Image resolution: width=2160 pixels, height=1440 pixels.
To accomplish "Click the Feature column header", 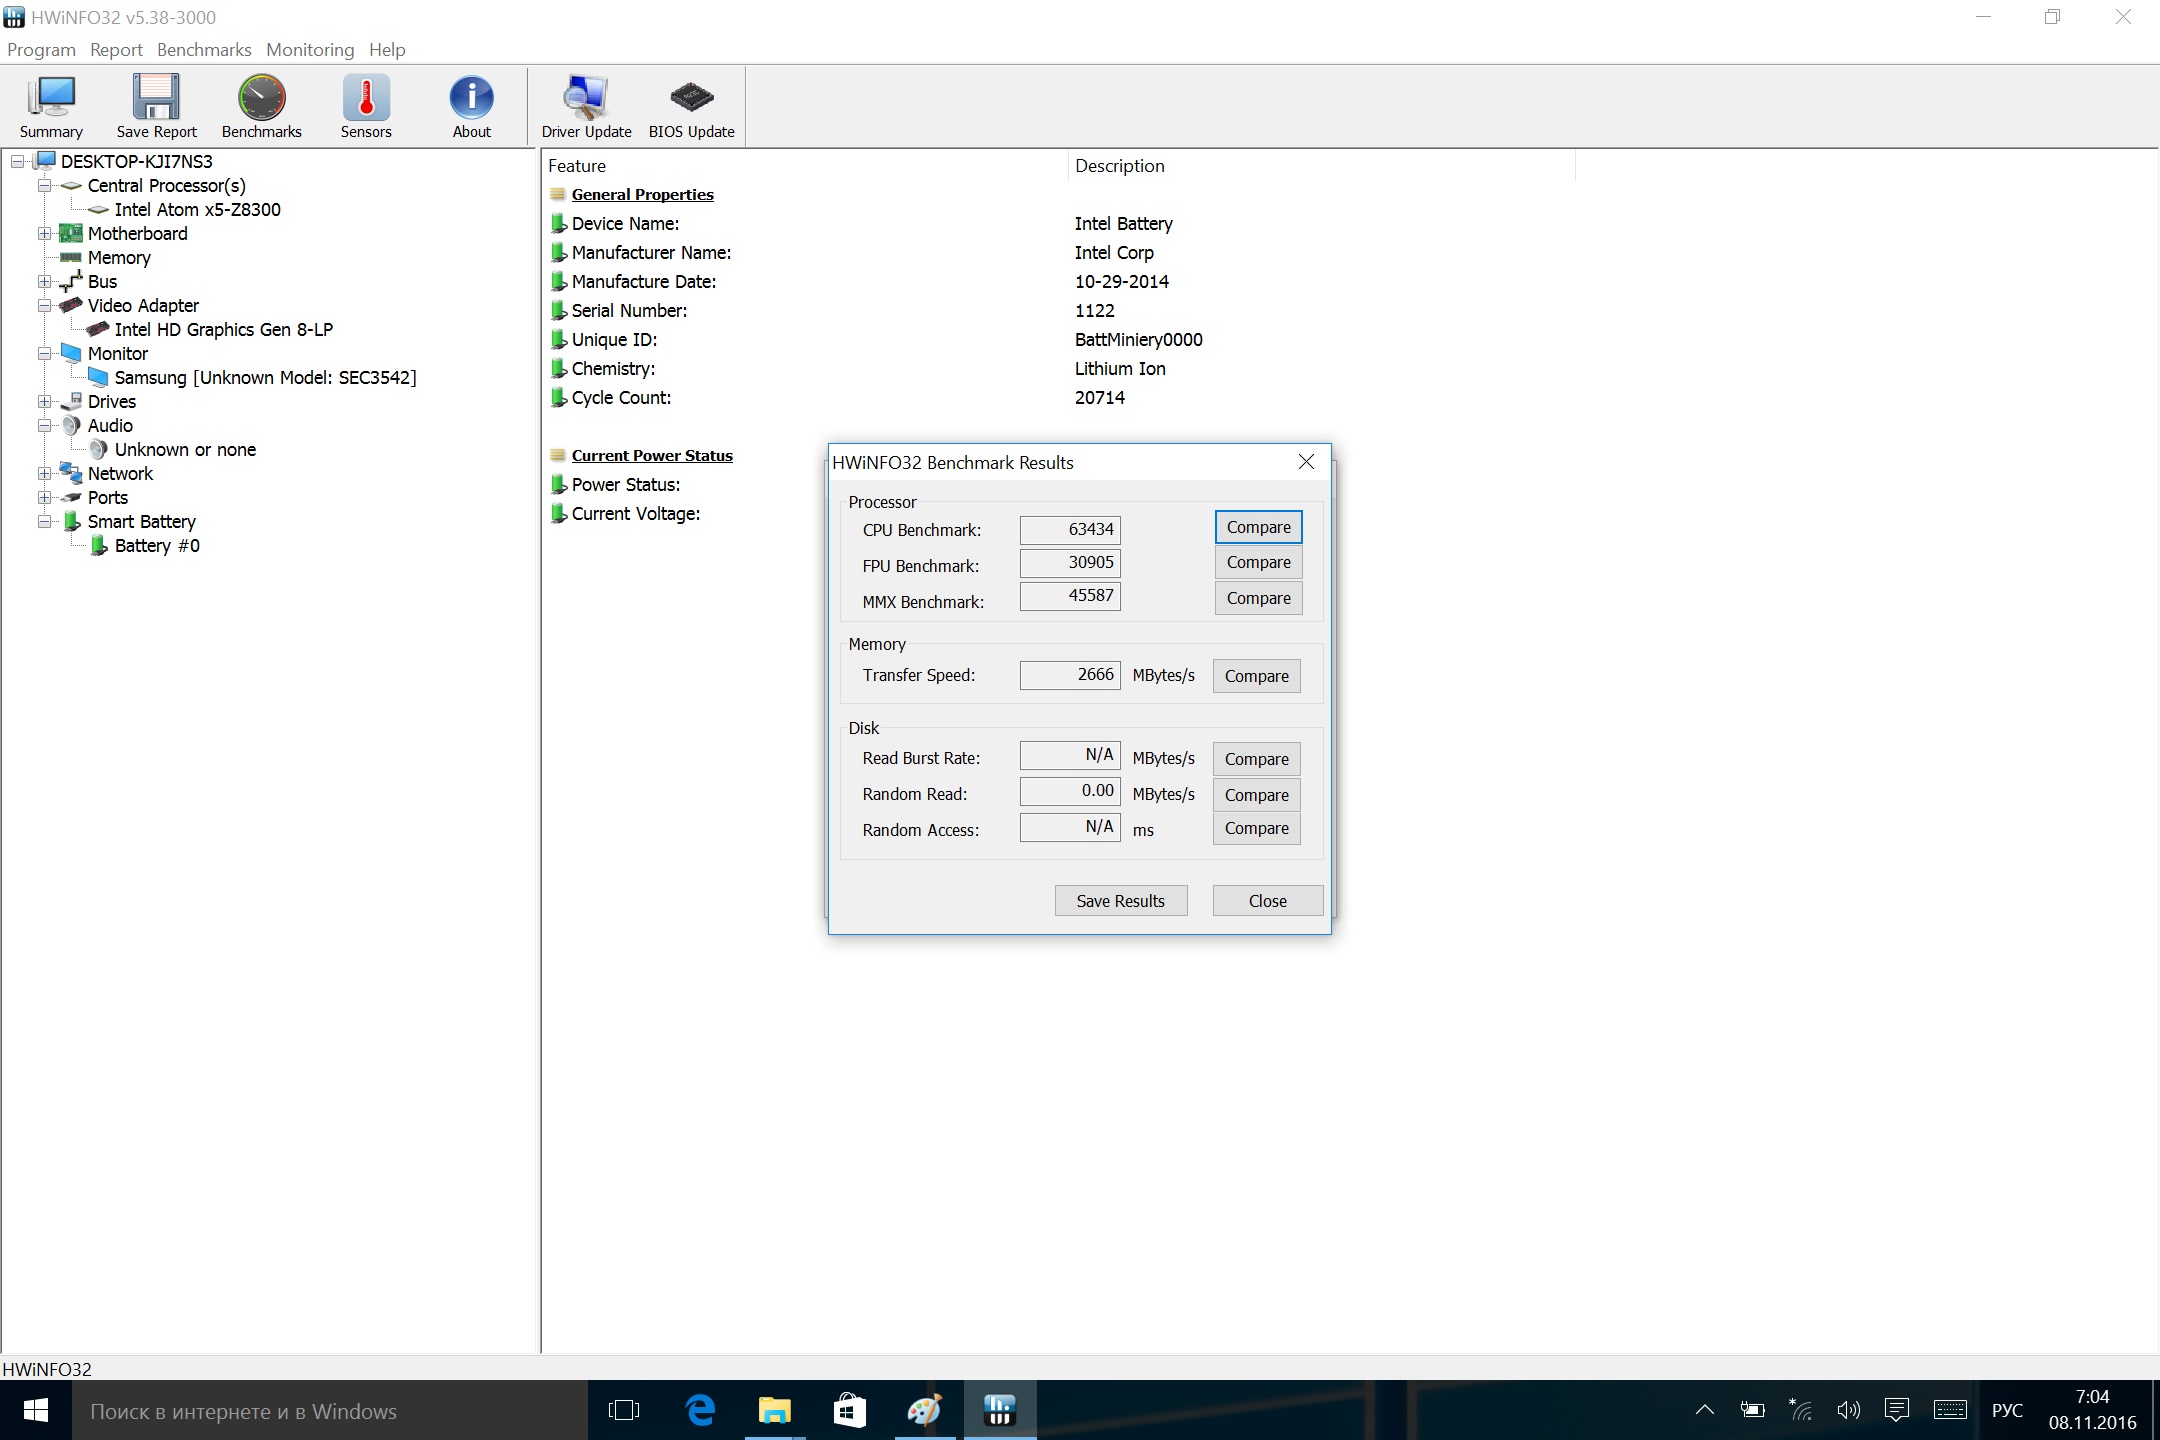I will (x=805, y=166).
